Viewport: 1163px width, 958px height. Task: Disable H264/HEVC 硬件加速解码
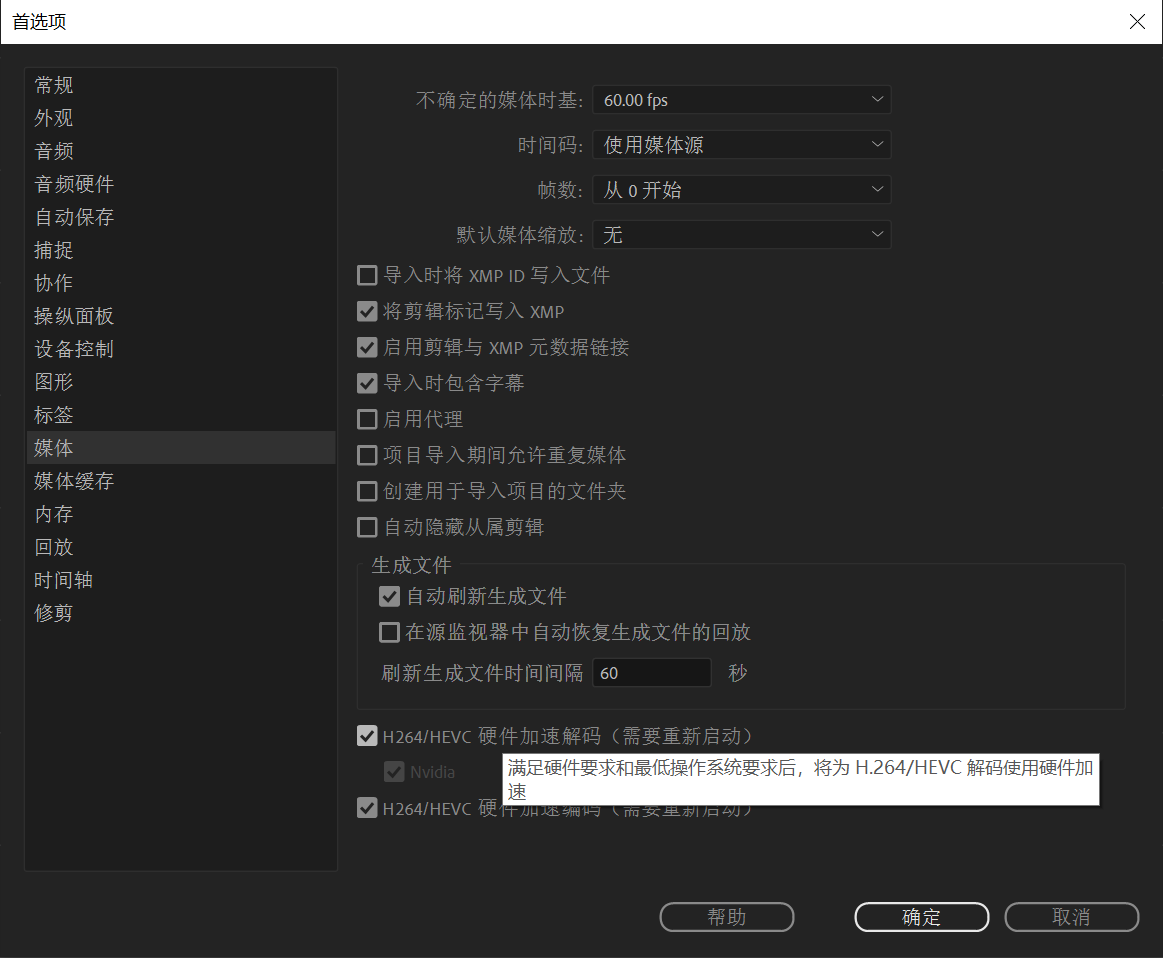(367, 736)
